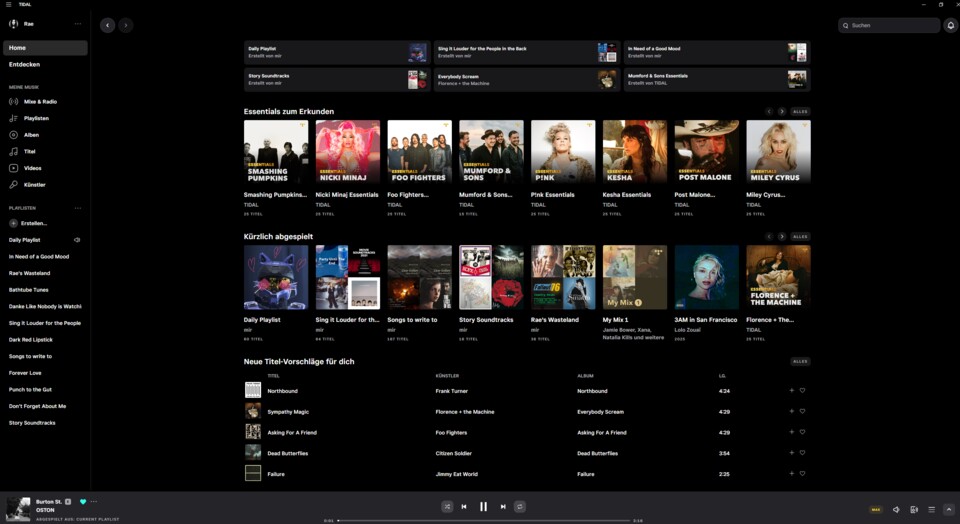Open Mixe & Radio
Image resolution: width=960 pixels, height=524 pixels.
tap(40, 102)
